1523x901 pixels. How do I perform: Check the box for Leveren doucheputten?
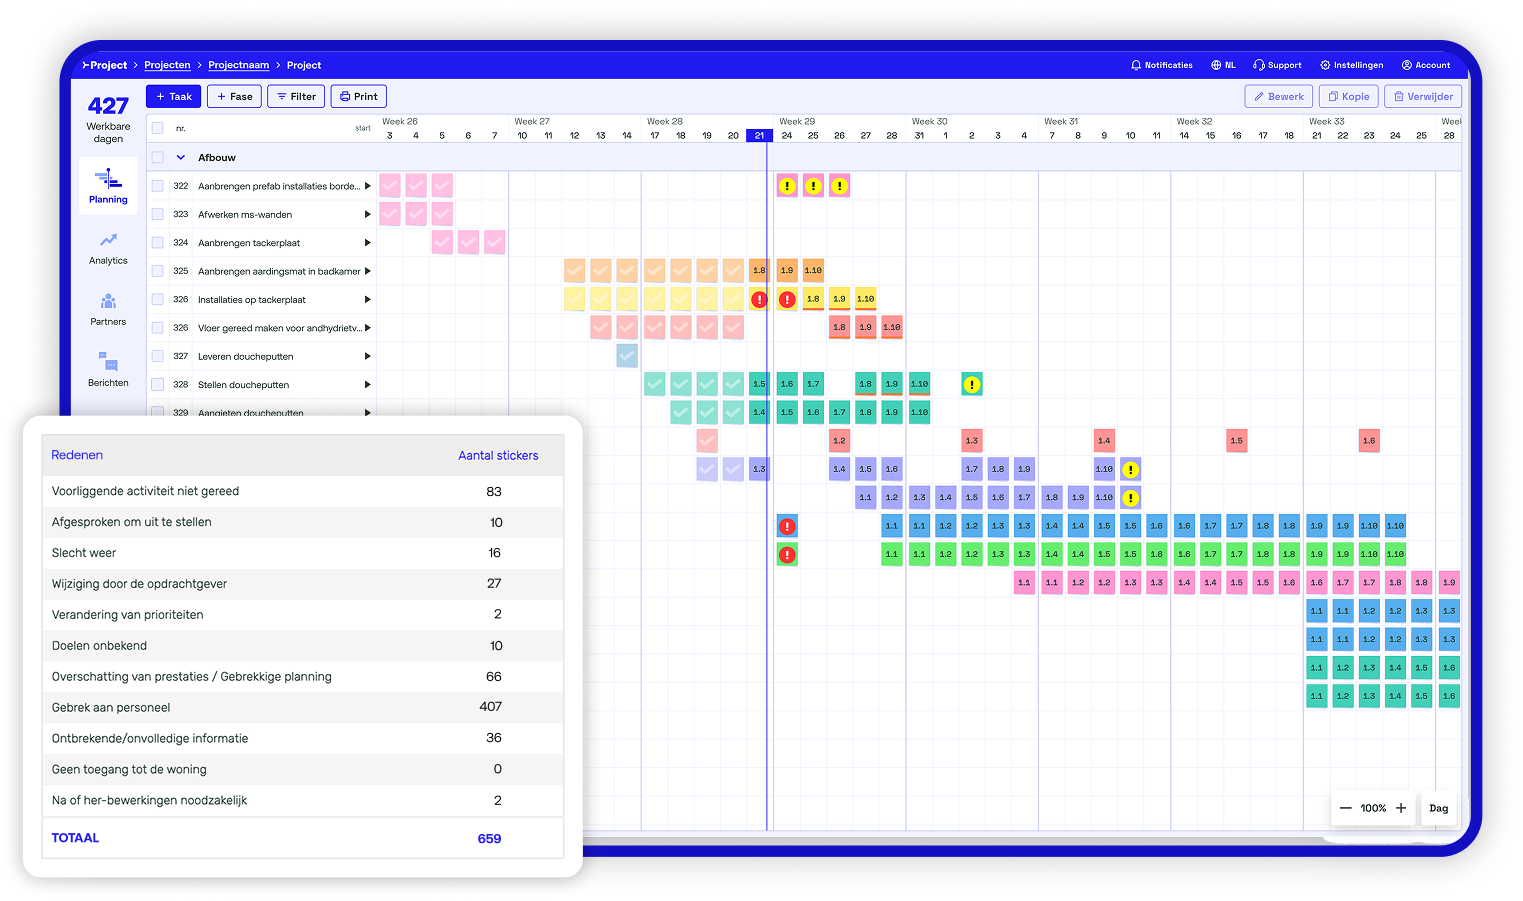pos(157,356)
